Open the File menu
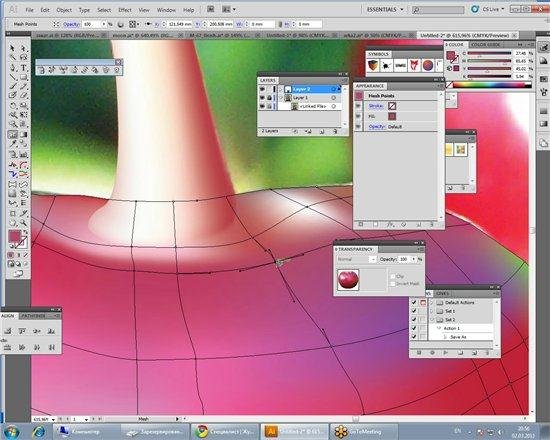Screen dimensions: 550x440 (x=29, y=10)
